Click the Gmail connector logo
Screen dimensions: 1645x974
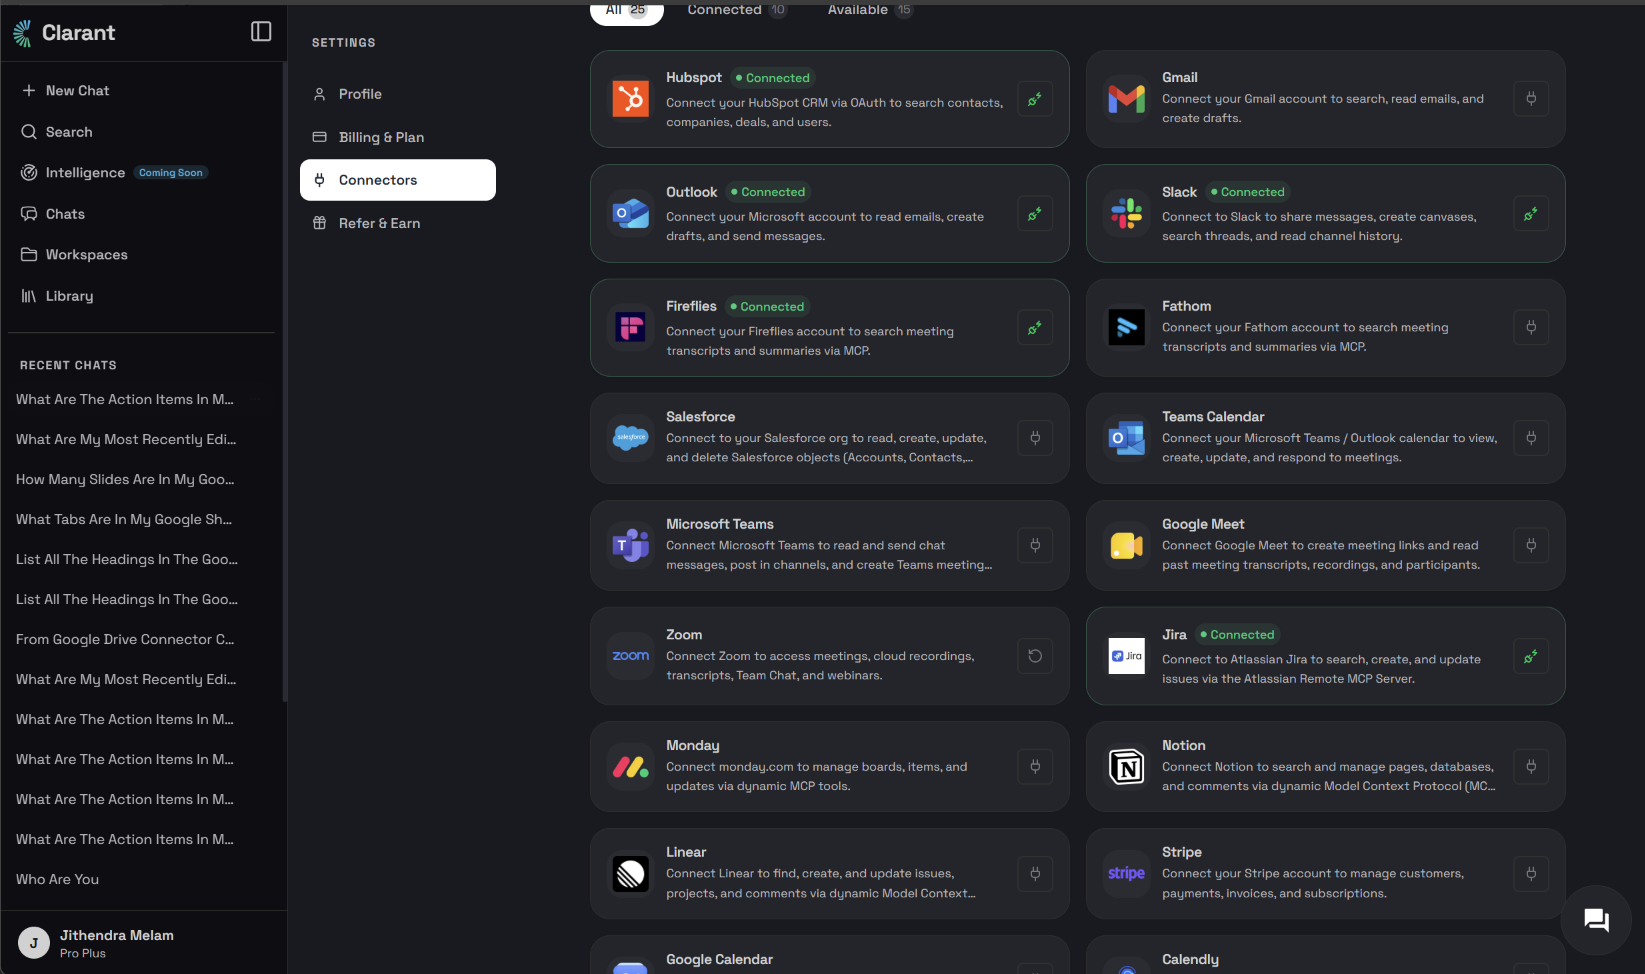[x=1127, y=99]
